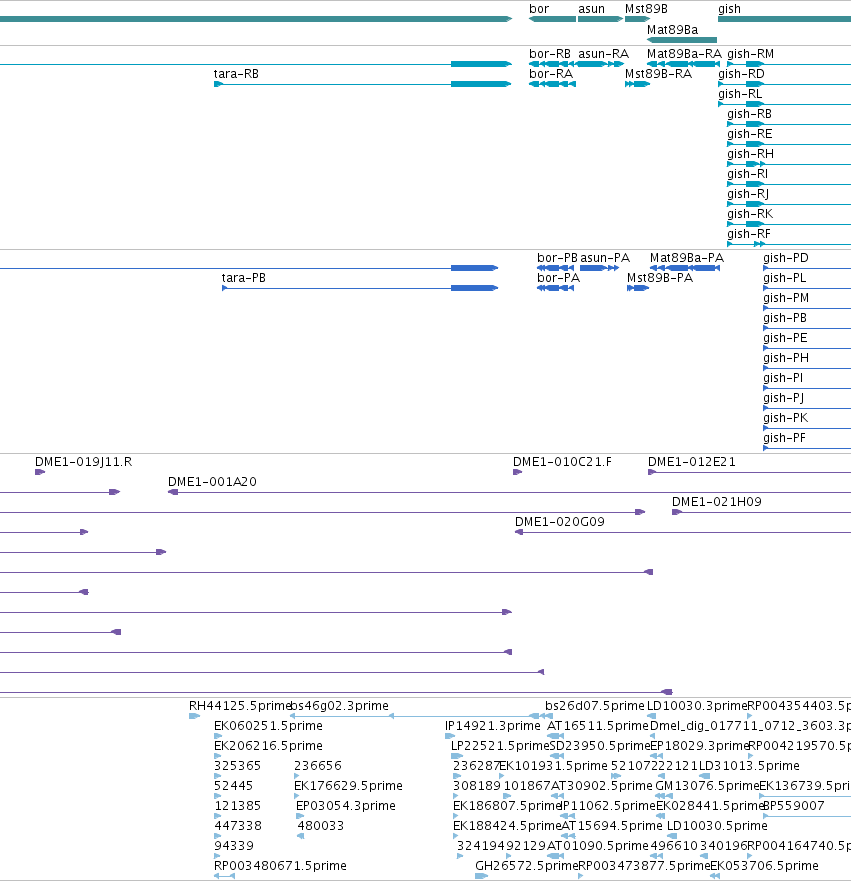Click the asun gene feature
Image resolution: width=851 pixels, height=881 pixels.
pos(600,19)
